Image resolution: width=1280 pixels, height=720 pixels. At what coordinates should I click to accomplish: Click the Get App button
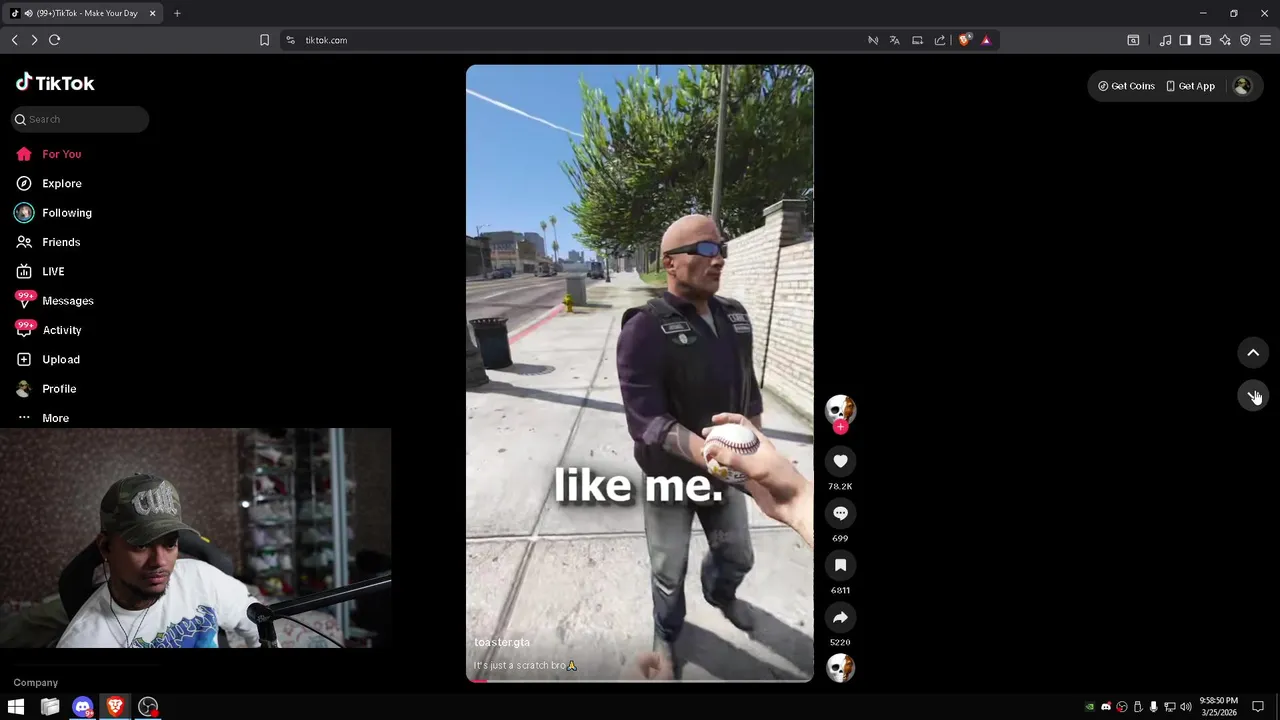tap(1190, 86)
